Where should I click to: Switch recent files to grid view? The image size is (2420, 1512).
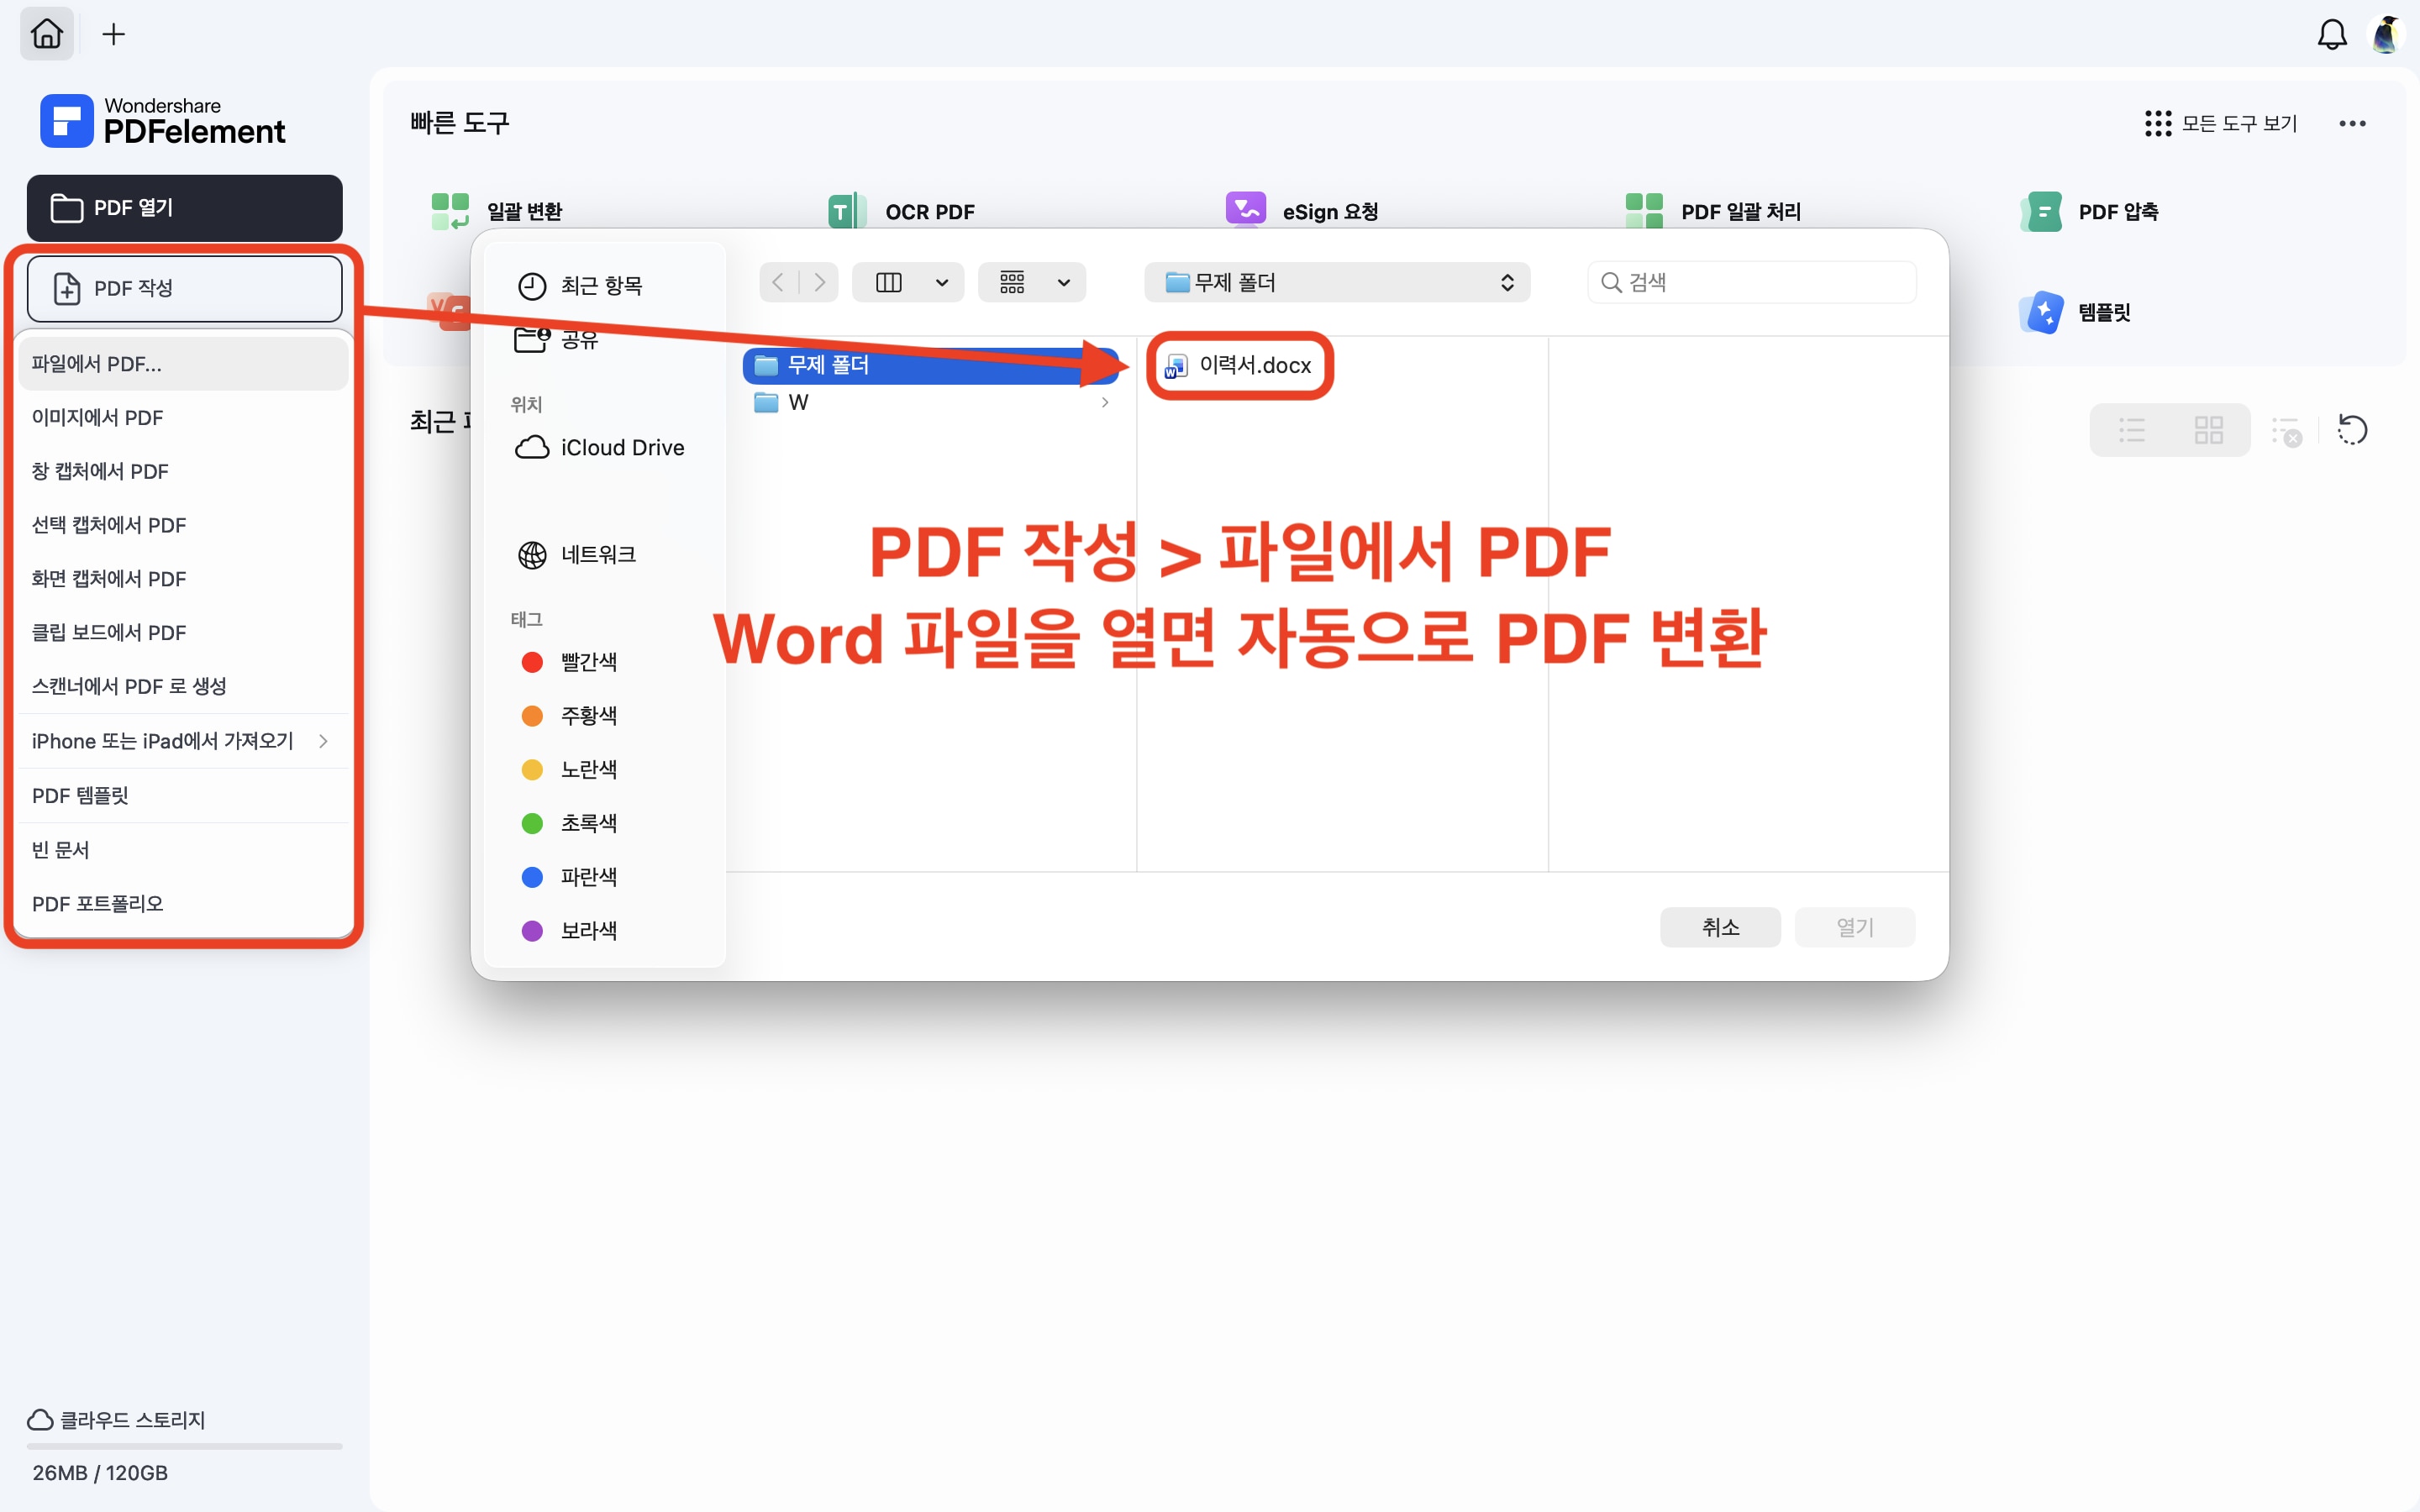pos(2208,430)
